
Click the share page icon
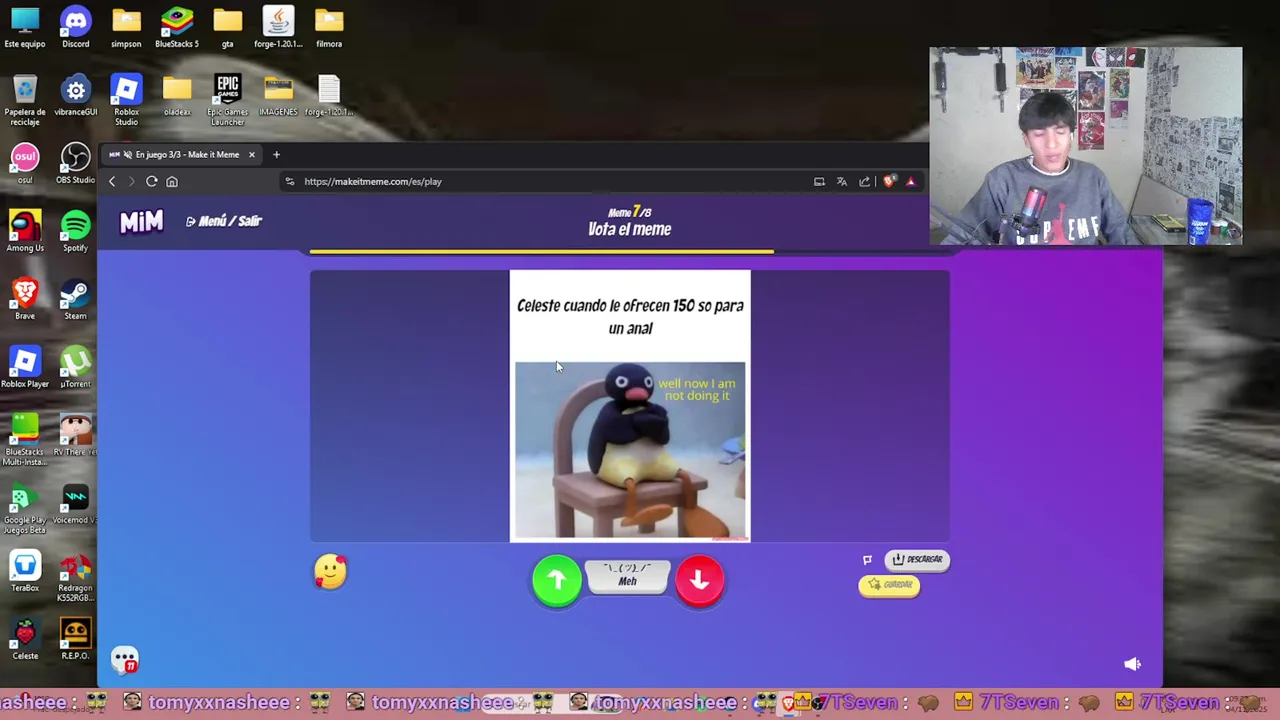pos(865,181)
